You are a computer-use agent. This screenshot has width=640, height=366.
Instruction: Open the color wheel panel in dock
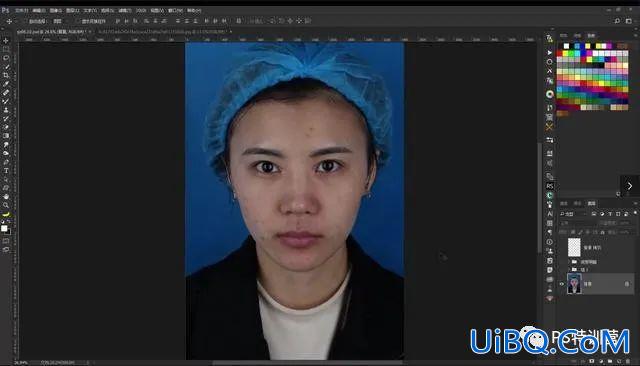click(550, 94)
